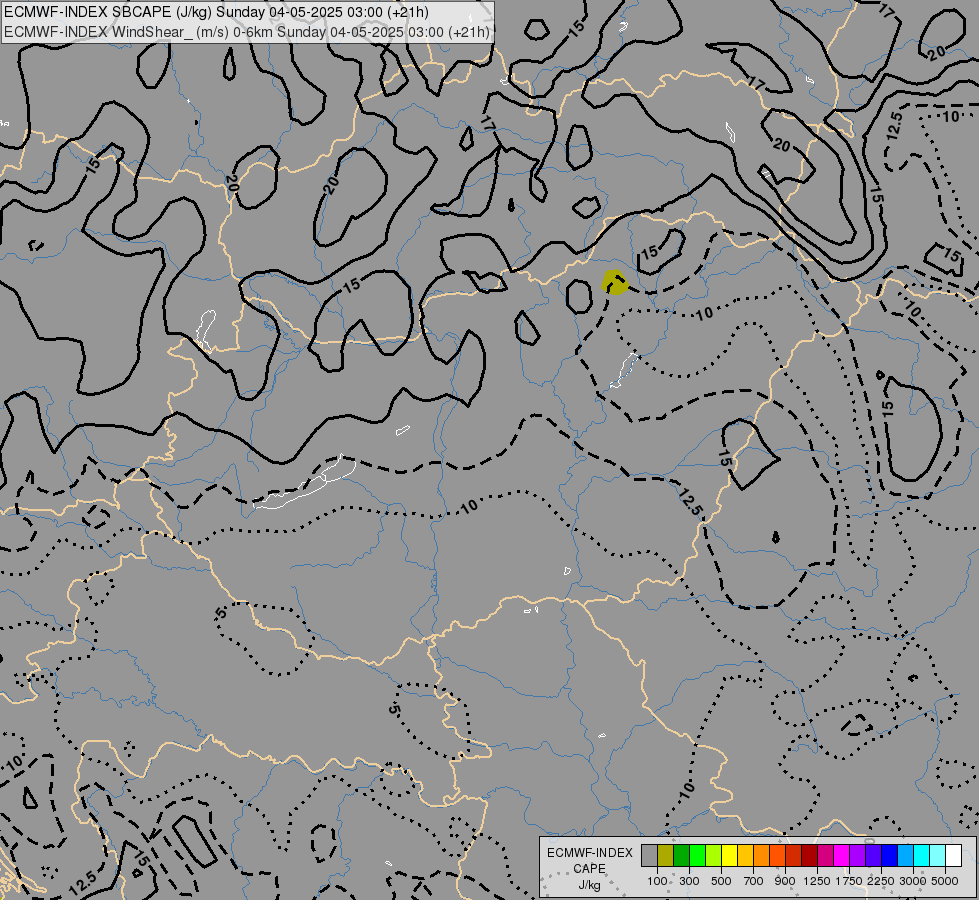Image resolution: width=979 pixels, height=900 pixels.
Task: Click the 1750 legend value
Action: point(849,881)
